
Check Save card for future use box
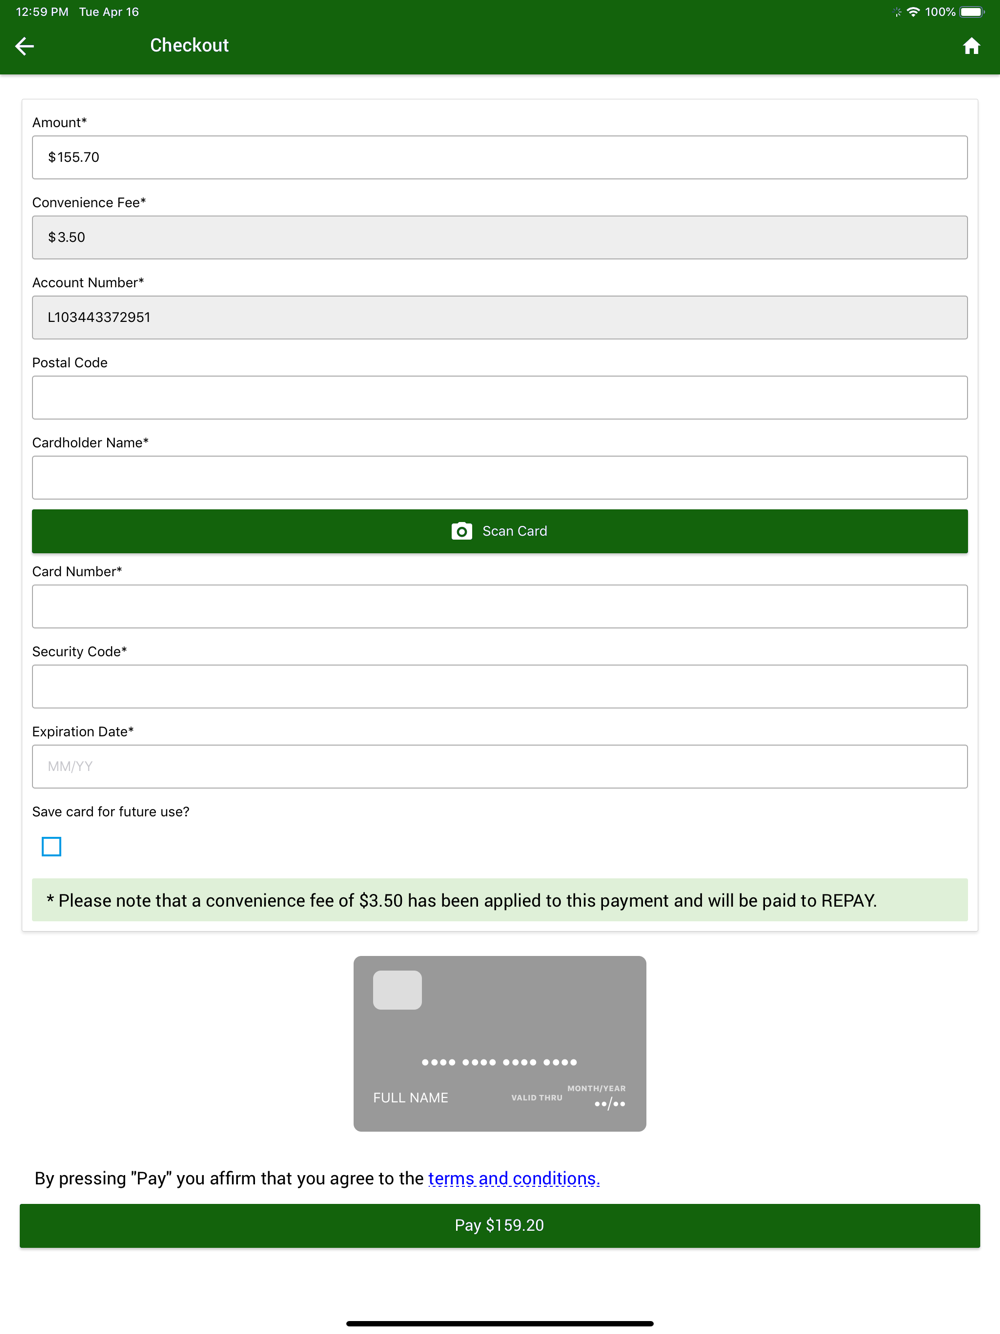pyautogui.click(x=52, y=847)
